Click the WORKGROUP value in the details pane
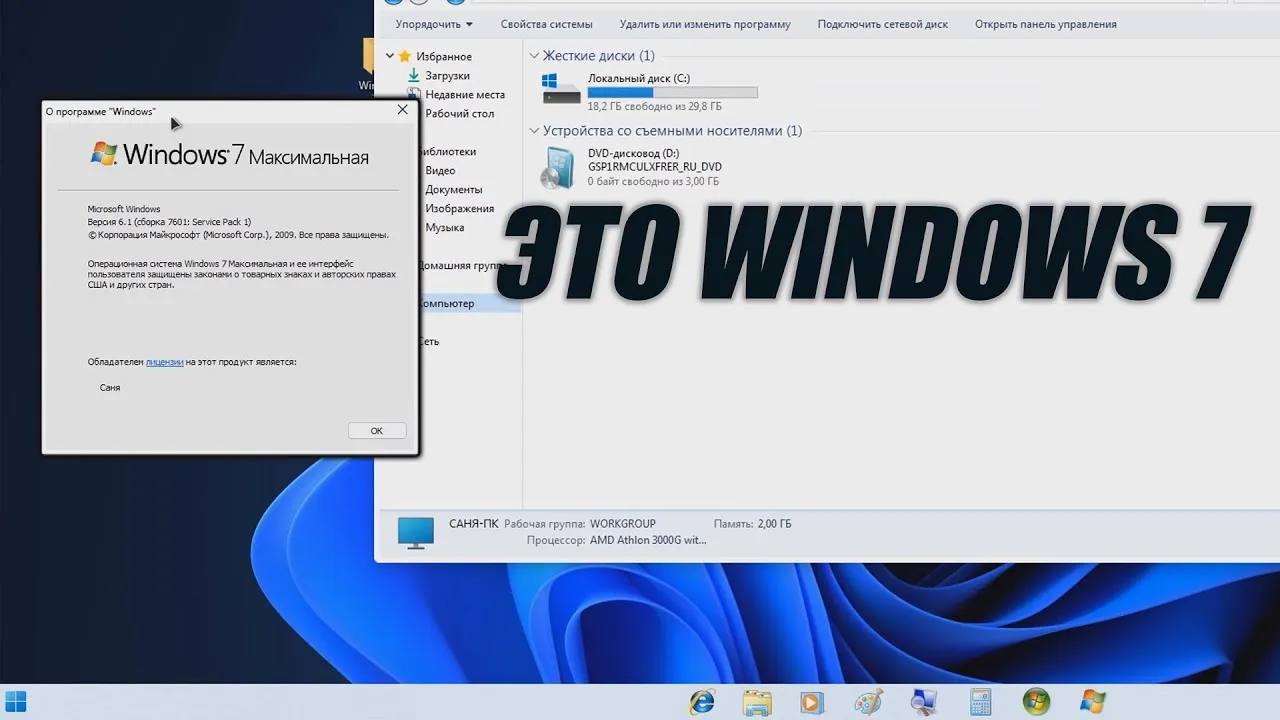This screenshot has width=1280, height=720. click(x=623, y=524)
